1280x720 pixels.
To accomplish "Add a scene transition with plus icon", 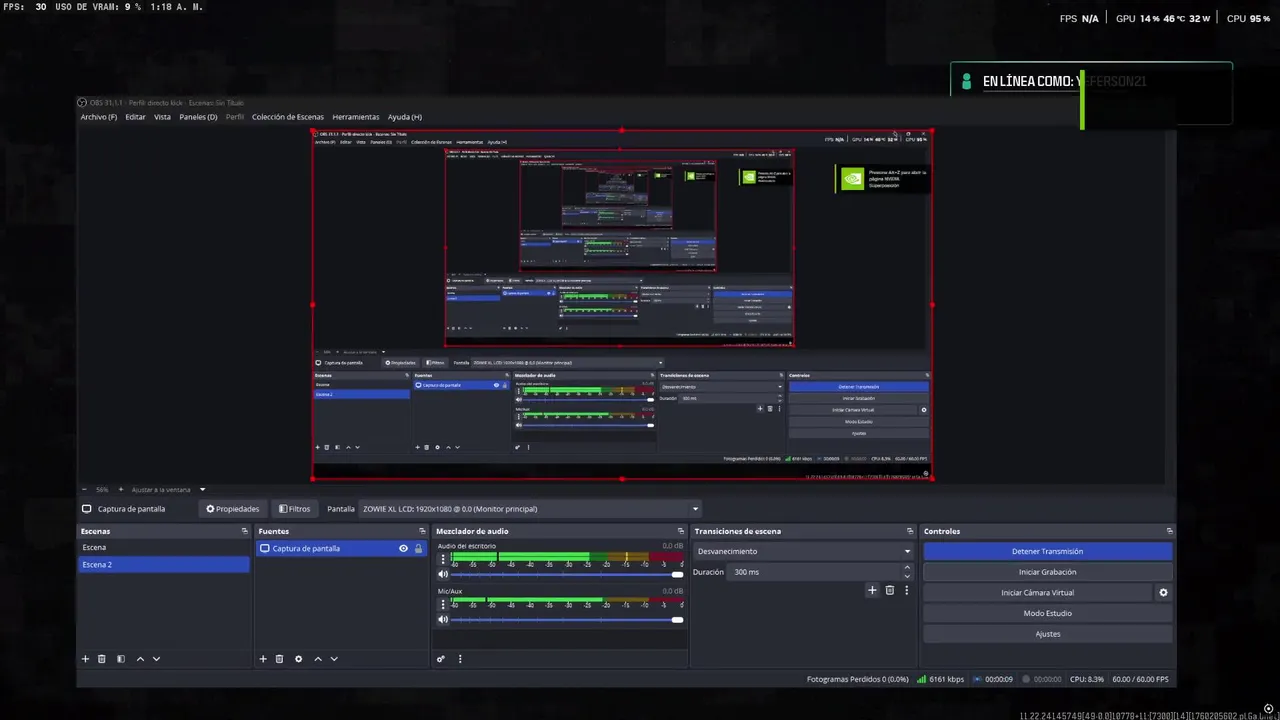I will point(872,590).
